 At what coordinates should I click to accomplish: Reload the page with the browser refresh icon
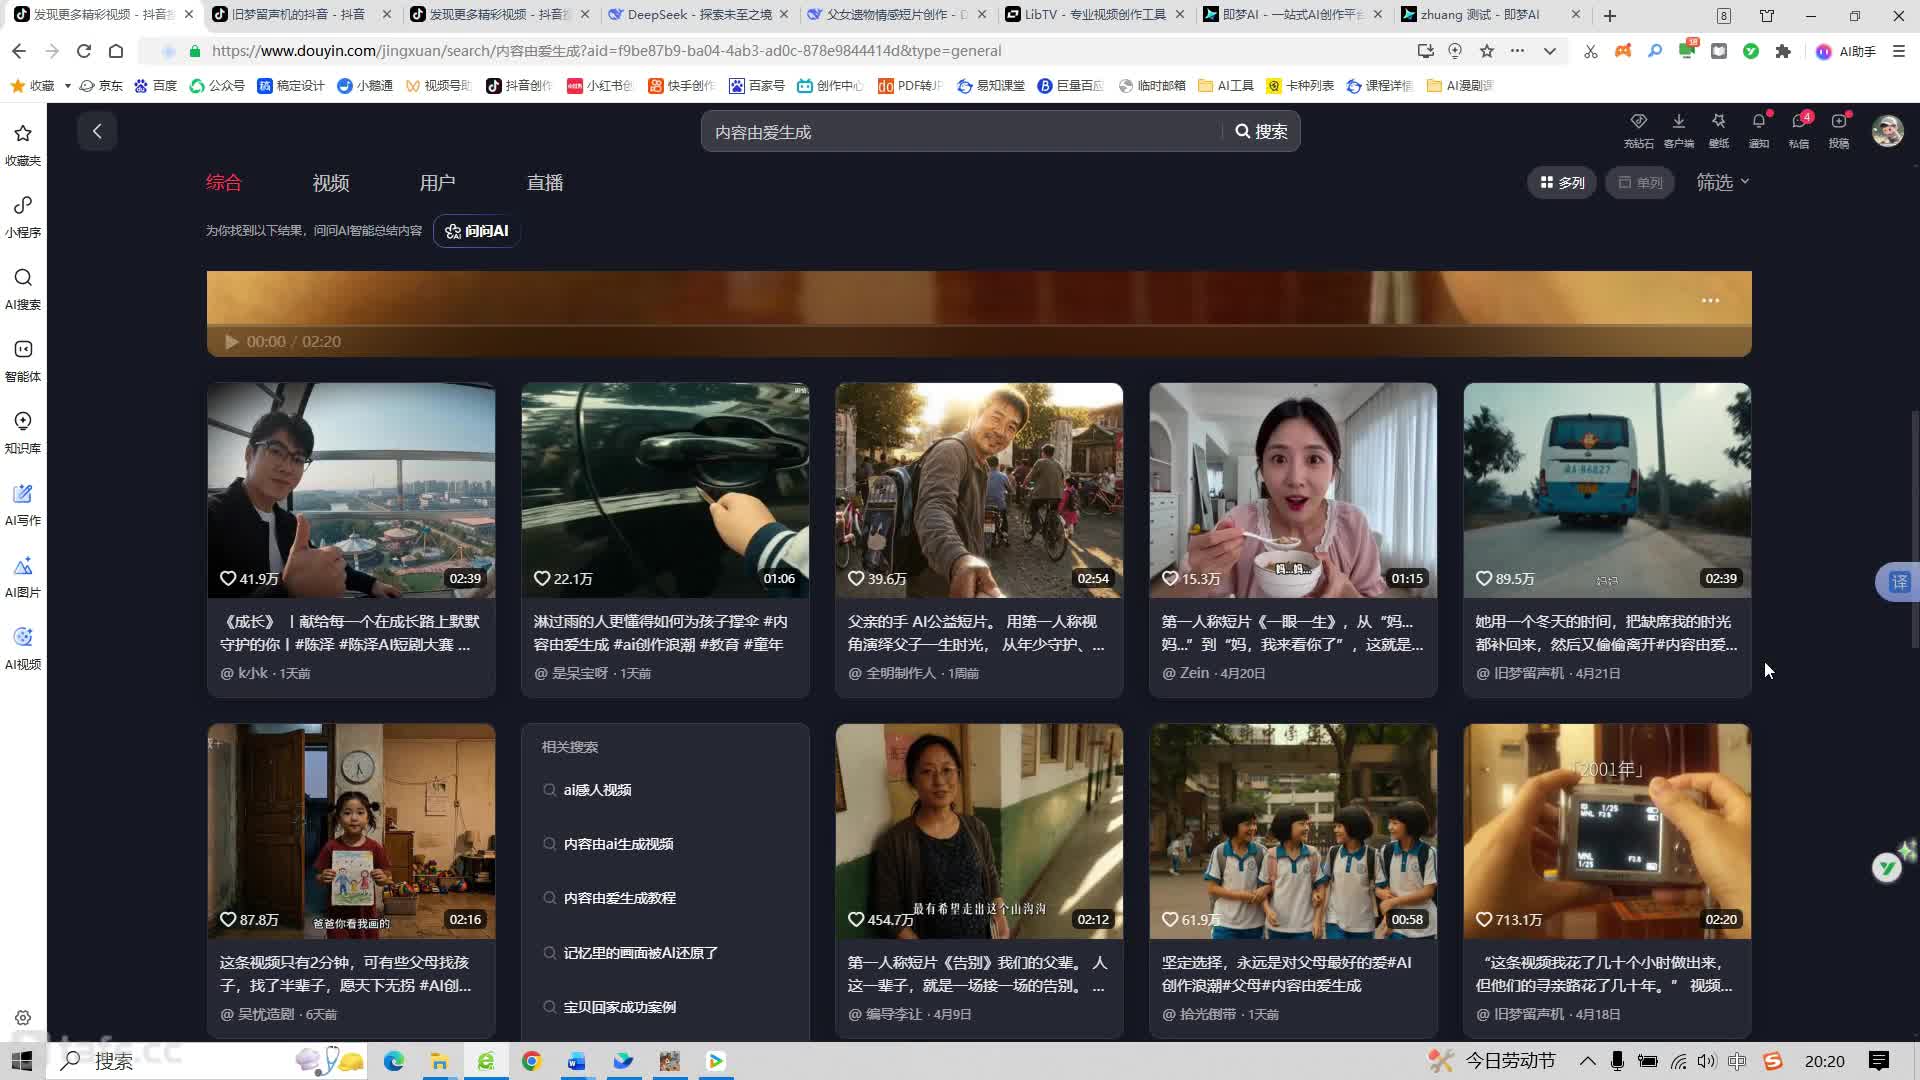click(x=84, y=51)
